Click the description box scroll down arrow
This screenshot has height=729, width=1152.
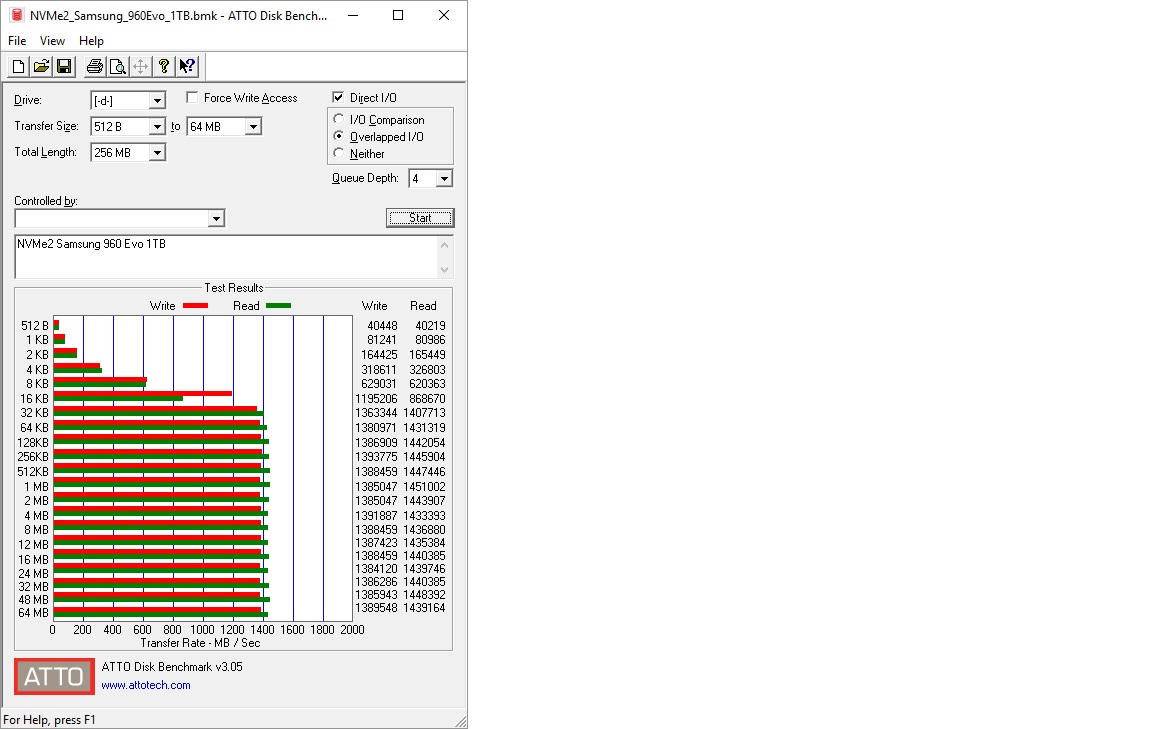[x=444, y=270]
